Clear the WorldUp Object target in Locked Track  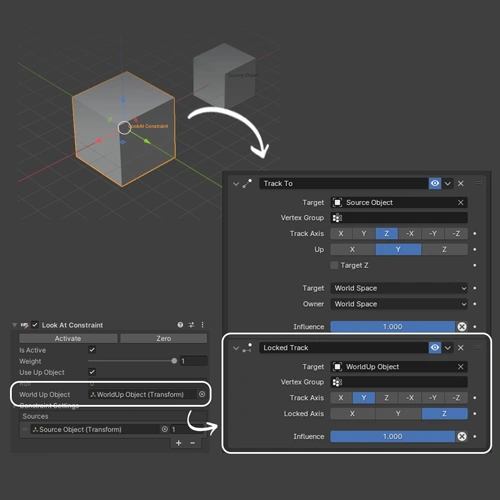point(461,367)
